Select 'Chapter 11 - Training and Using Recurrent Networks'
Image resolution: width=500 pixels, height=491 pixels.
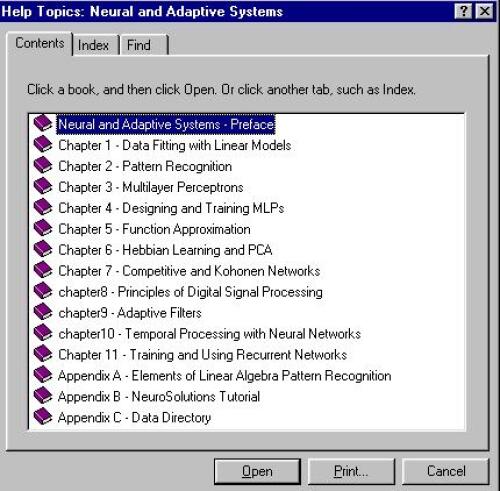(x=203, y=355)
